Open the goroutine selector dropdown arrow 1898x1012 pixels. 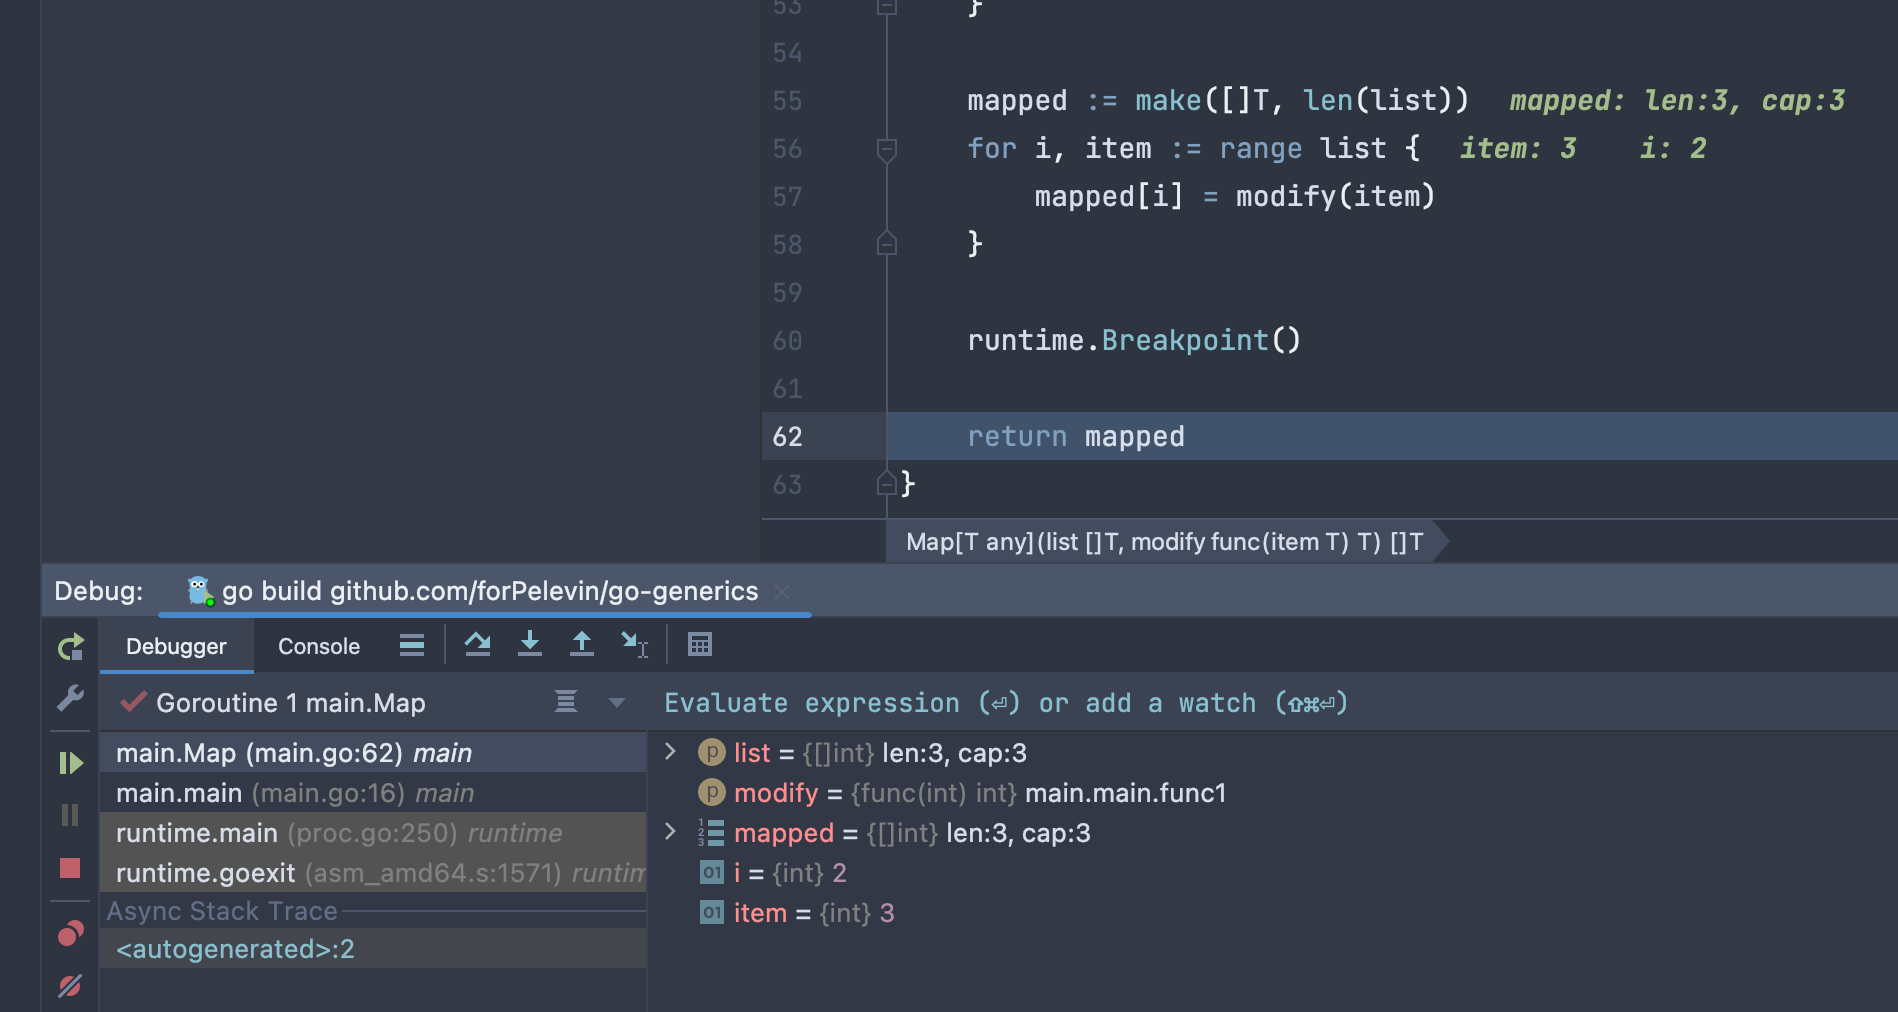coord(617,703)
